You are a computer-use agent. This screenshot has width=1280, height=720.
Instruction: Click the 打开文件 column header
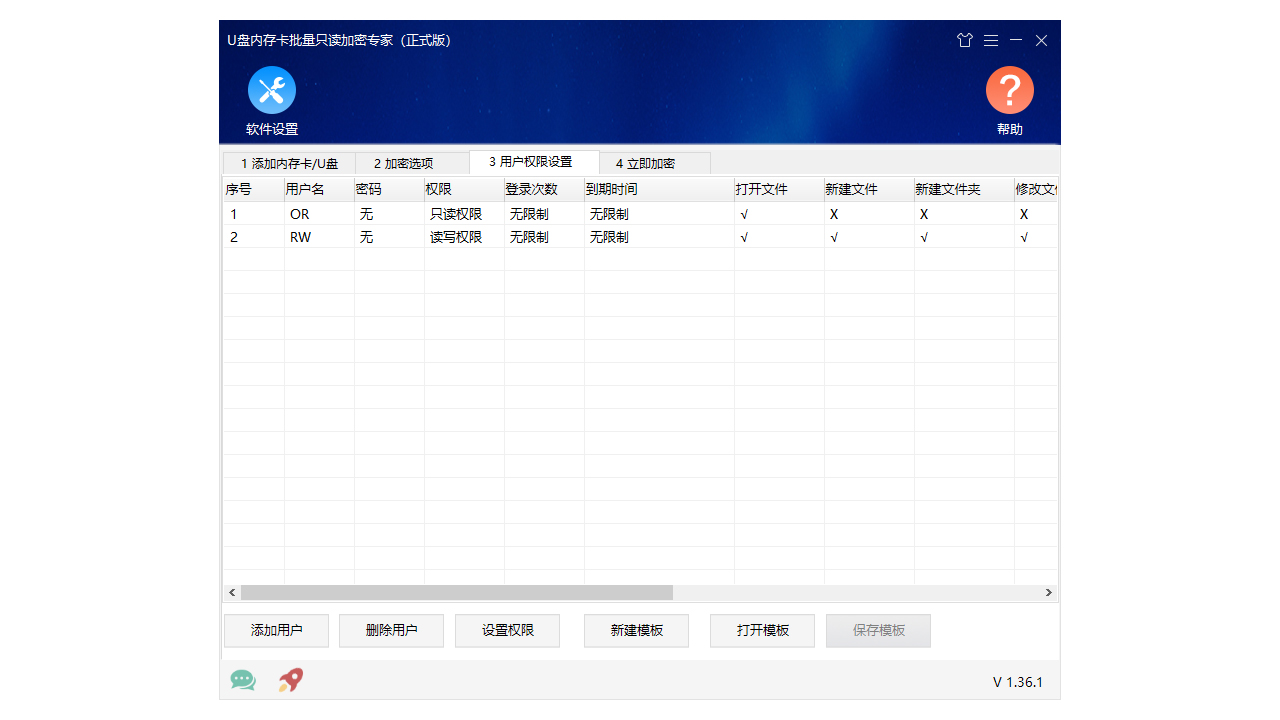coord(779,189)
